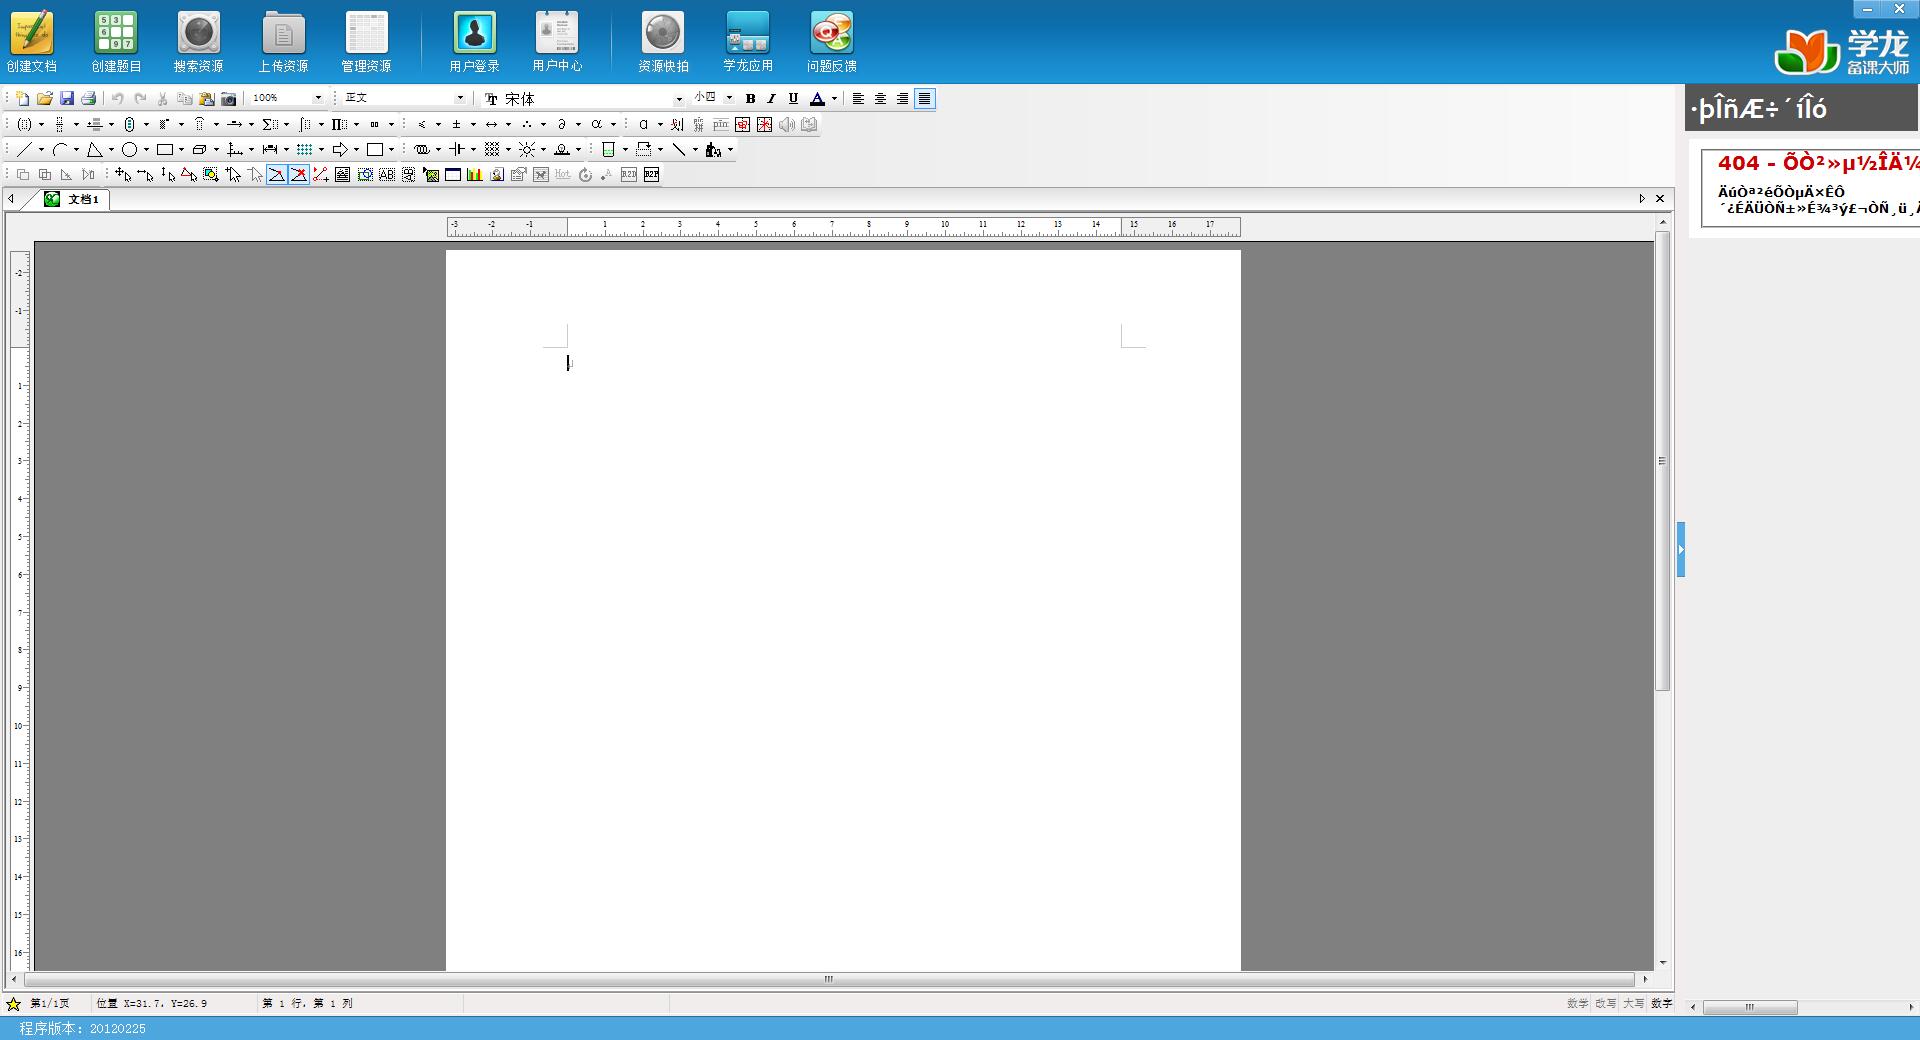This screenshot has width=1920, height=1040.
Task: Toggle bold formatting
Action: (750, 98)
